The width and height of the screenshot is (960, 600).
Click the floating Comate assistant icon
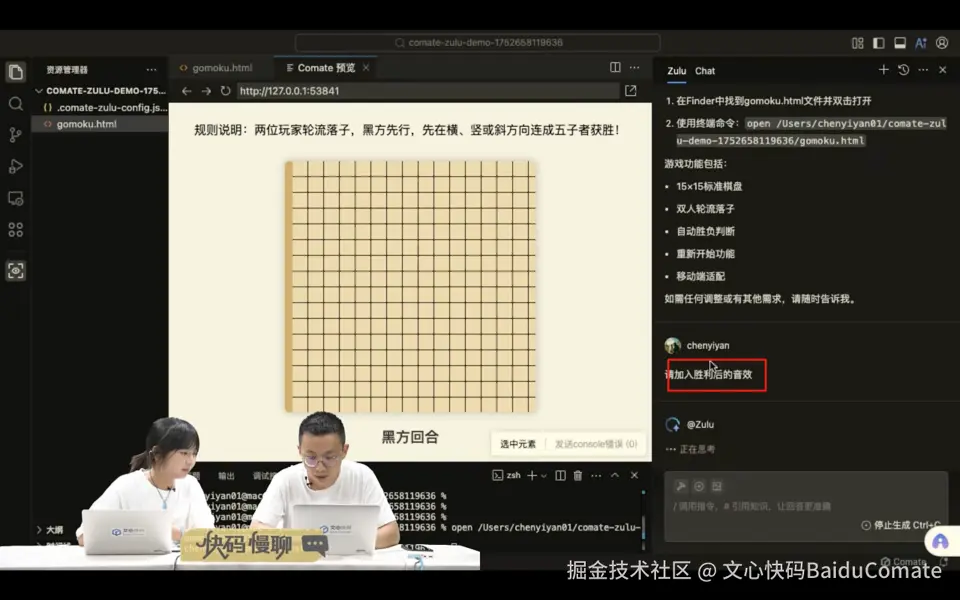[x=940, y=541]
